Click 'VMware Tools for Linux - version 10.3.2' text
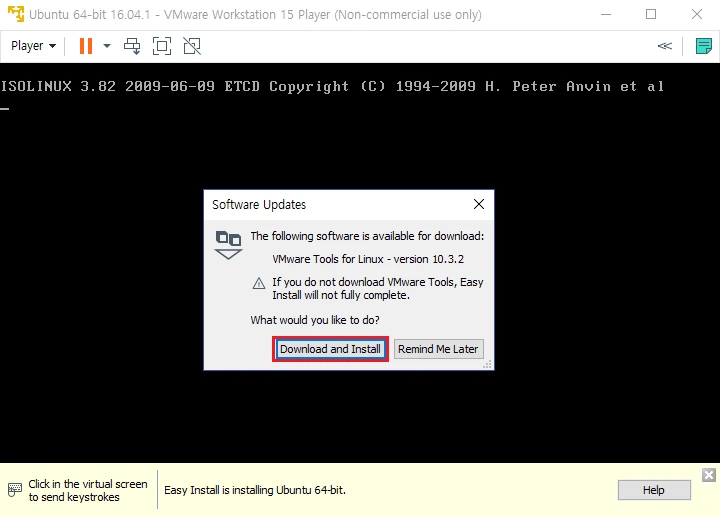This screenshot has height=517, width=720. click(368, 259)
